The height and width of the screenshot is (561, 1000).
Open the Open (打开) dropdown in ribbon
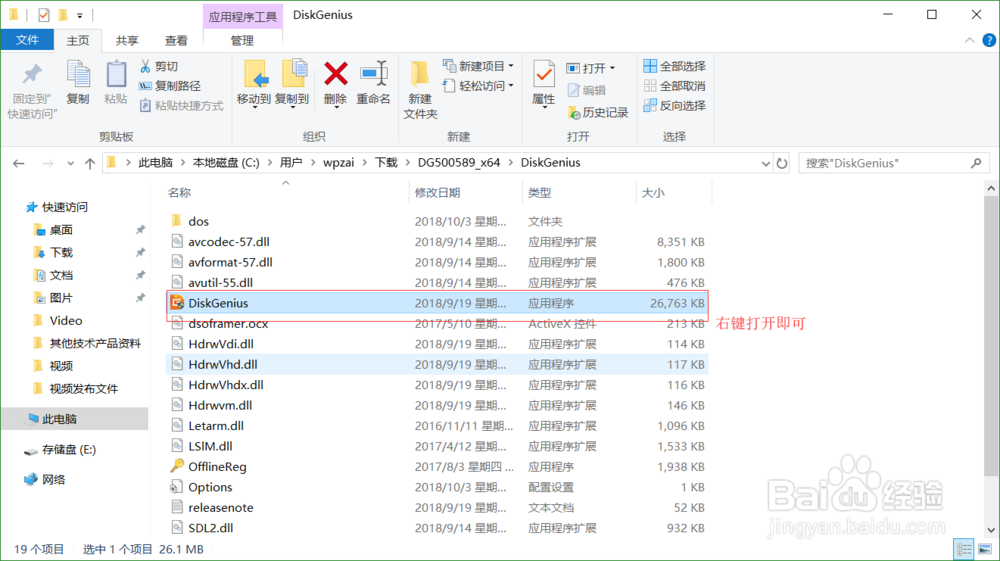click(x=590, y=68)
